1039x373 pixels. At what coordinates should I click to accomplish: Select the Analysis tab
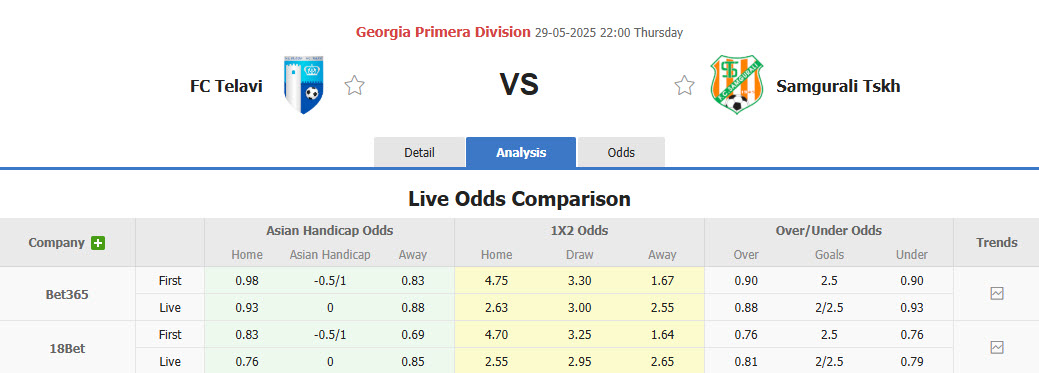[x=521, y=152]
